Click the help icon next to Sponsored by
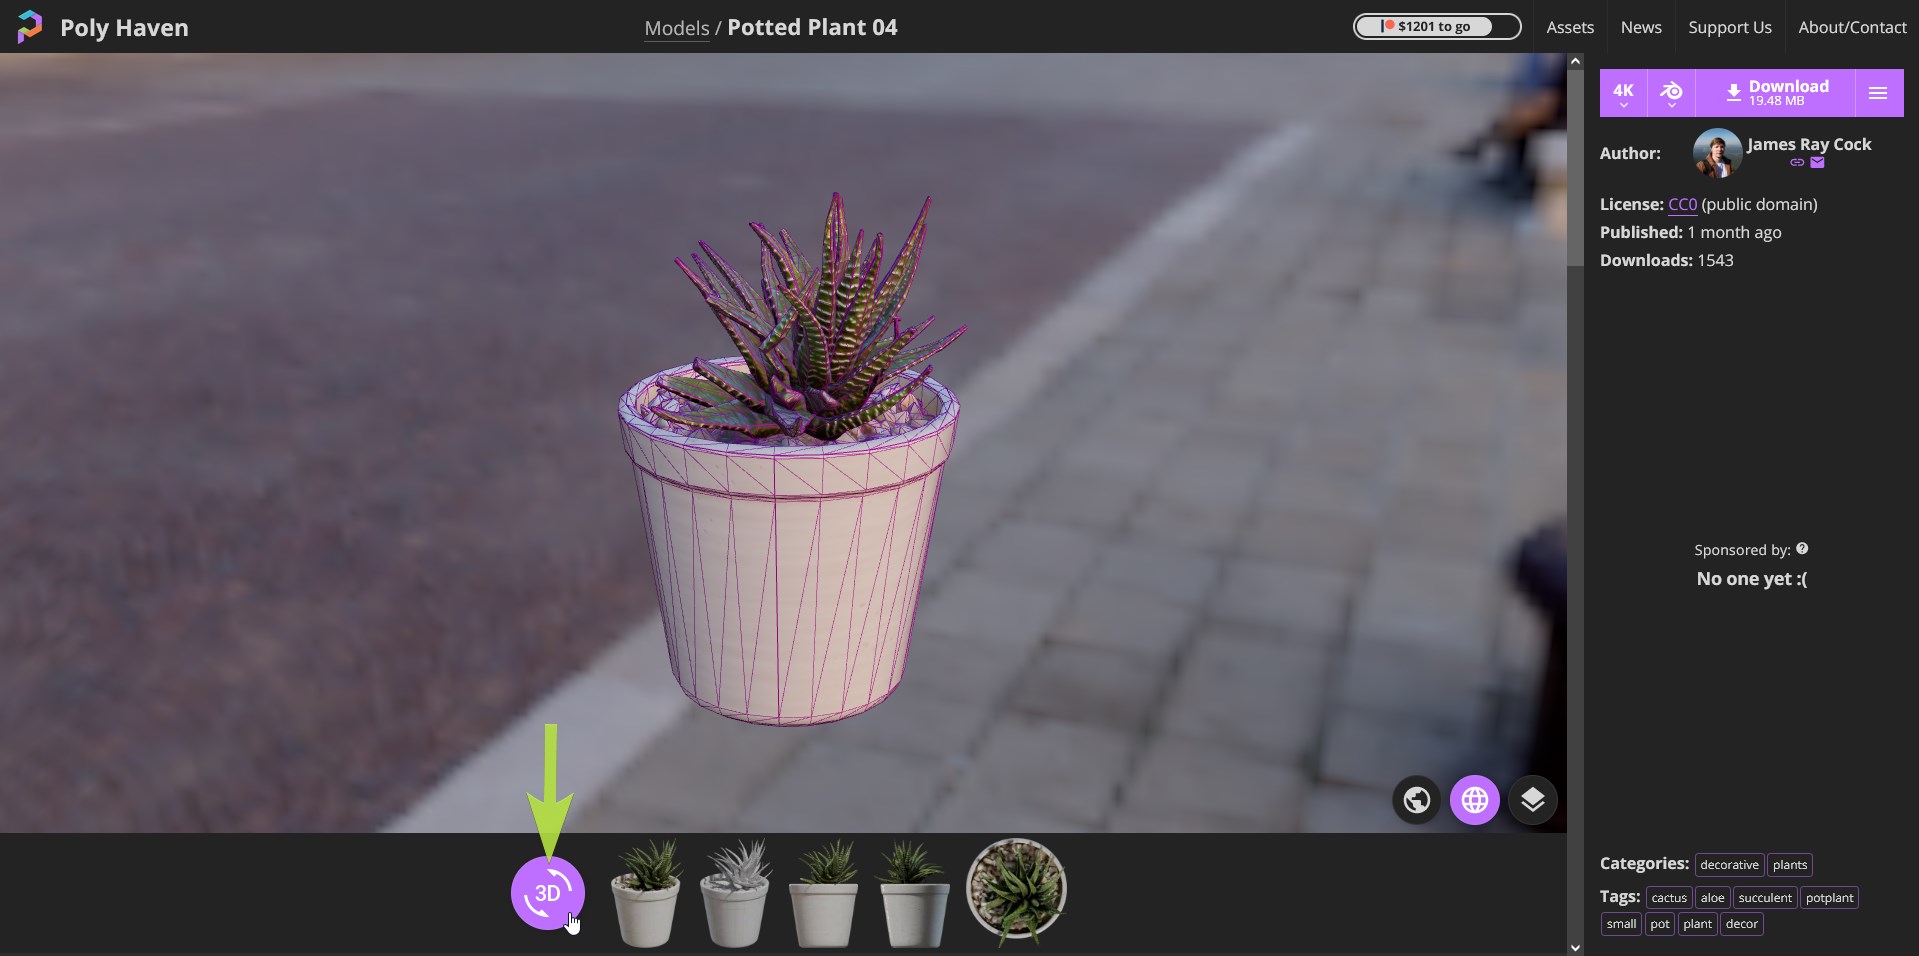Image resolution: width=1919 pixels, height=956 pixels. pos(1803,548)
